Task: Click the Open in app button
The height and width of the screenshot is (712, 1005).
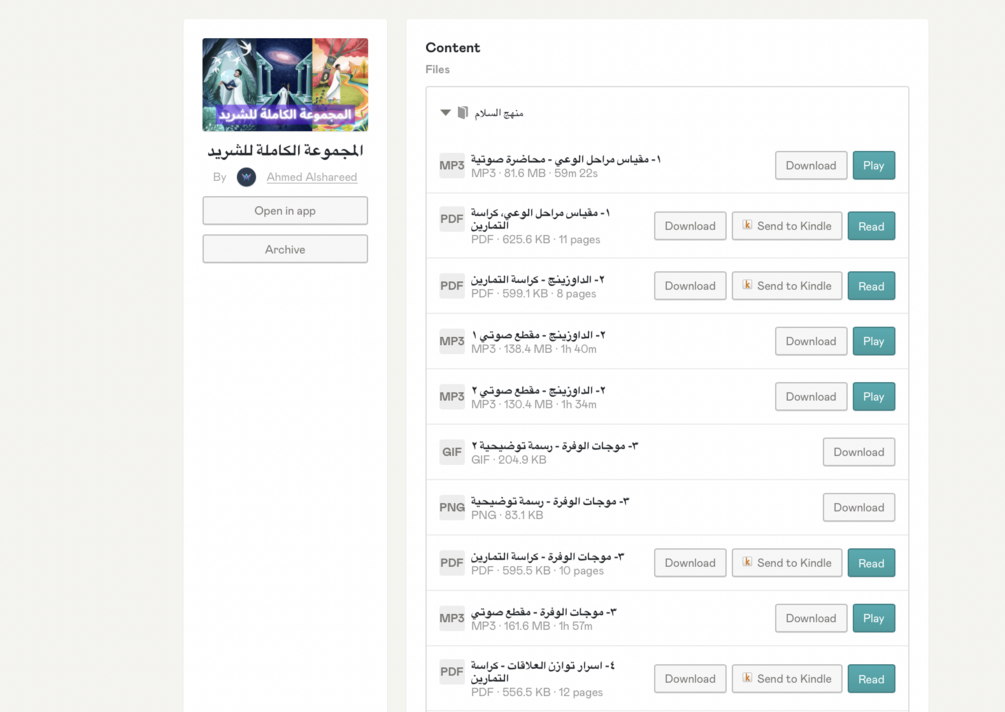Action: 285,211
